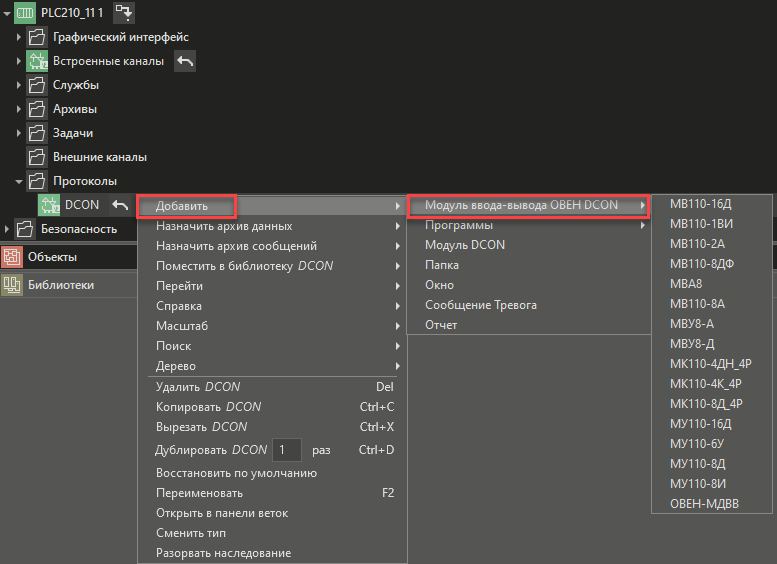Viewport: 777px width, 564px height.
Task: Select Модуль DCON in submenu
Action: click(x=529, y=245)
